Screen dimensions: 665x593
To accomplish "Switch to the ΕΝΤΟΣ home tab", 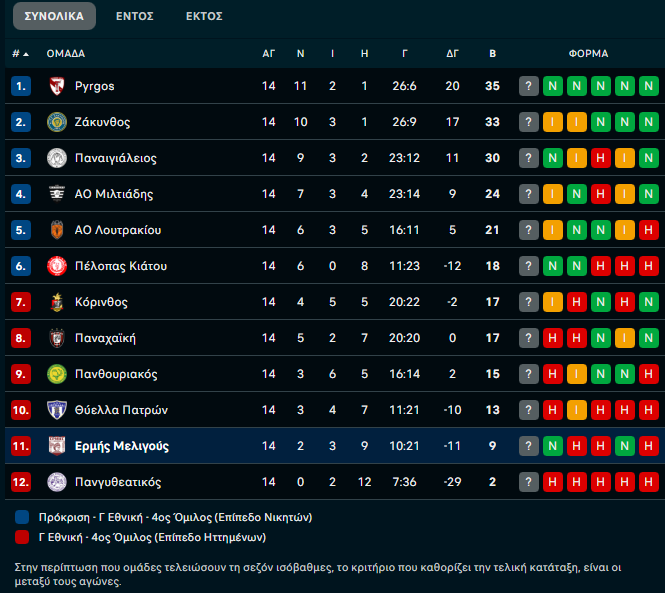I will [134, 16].
